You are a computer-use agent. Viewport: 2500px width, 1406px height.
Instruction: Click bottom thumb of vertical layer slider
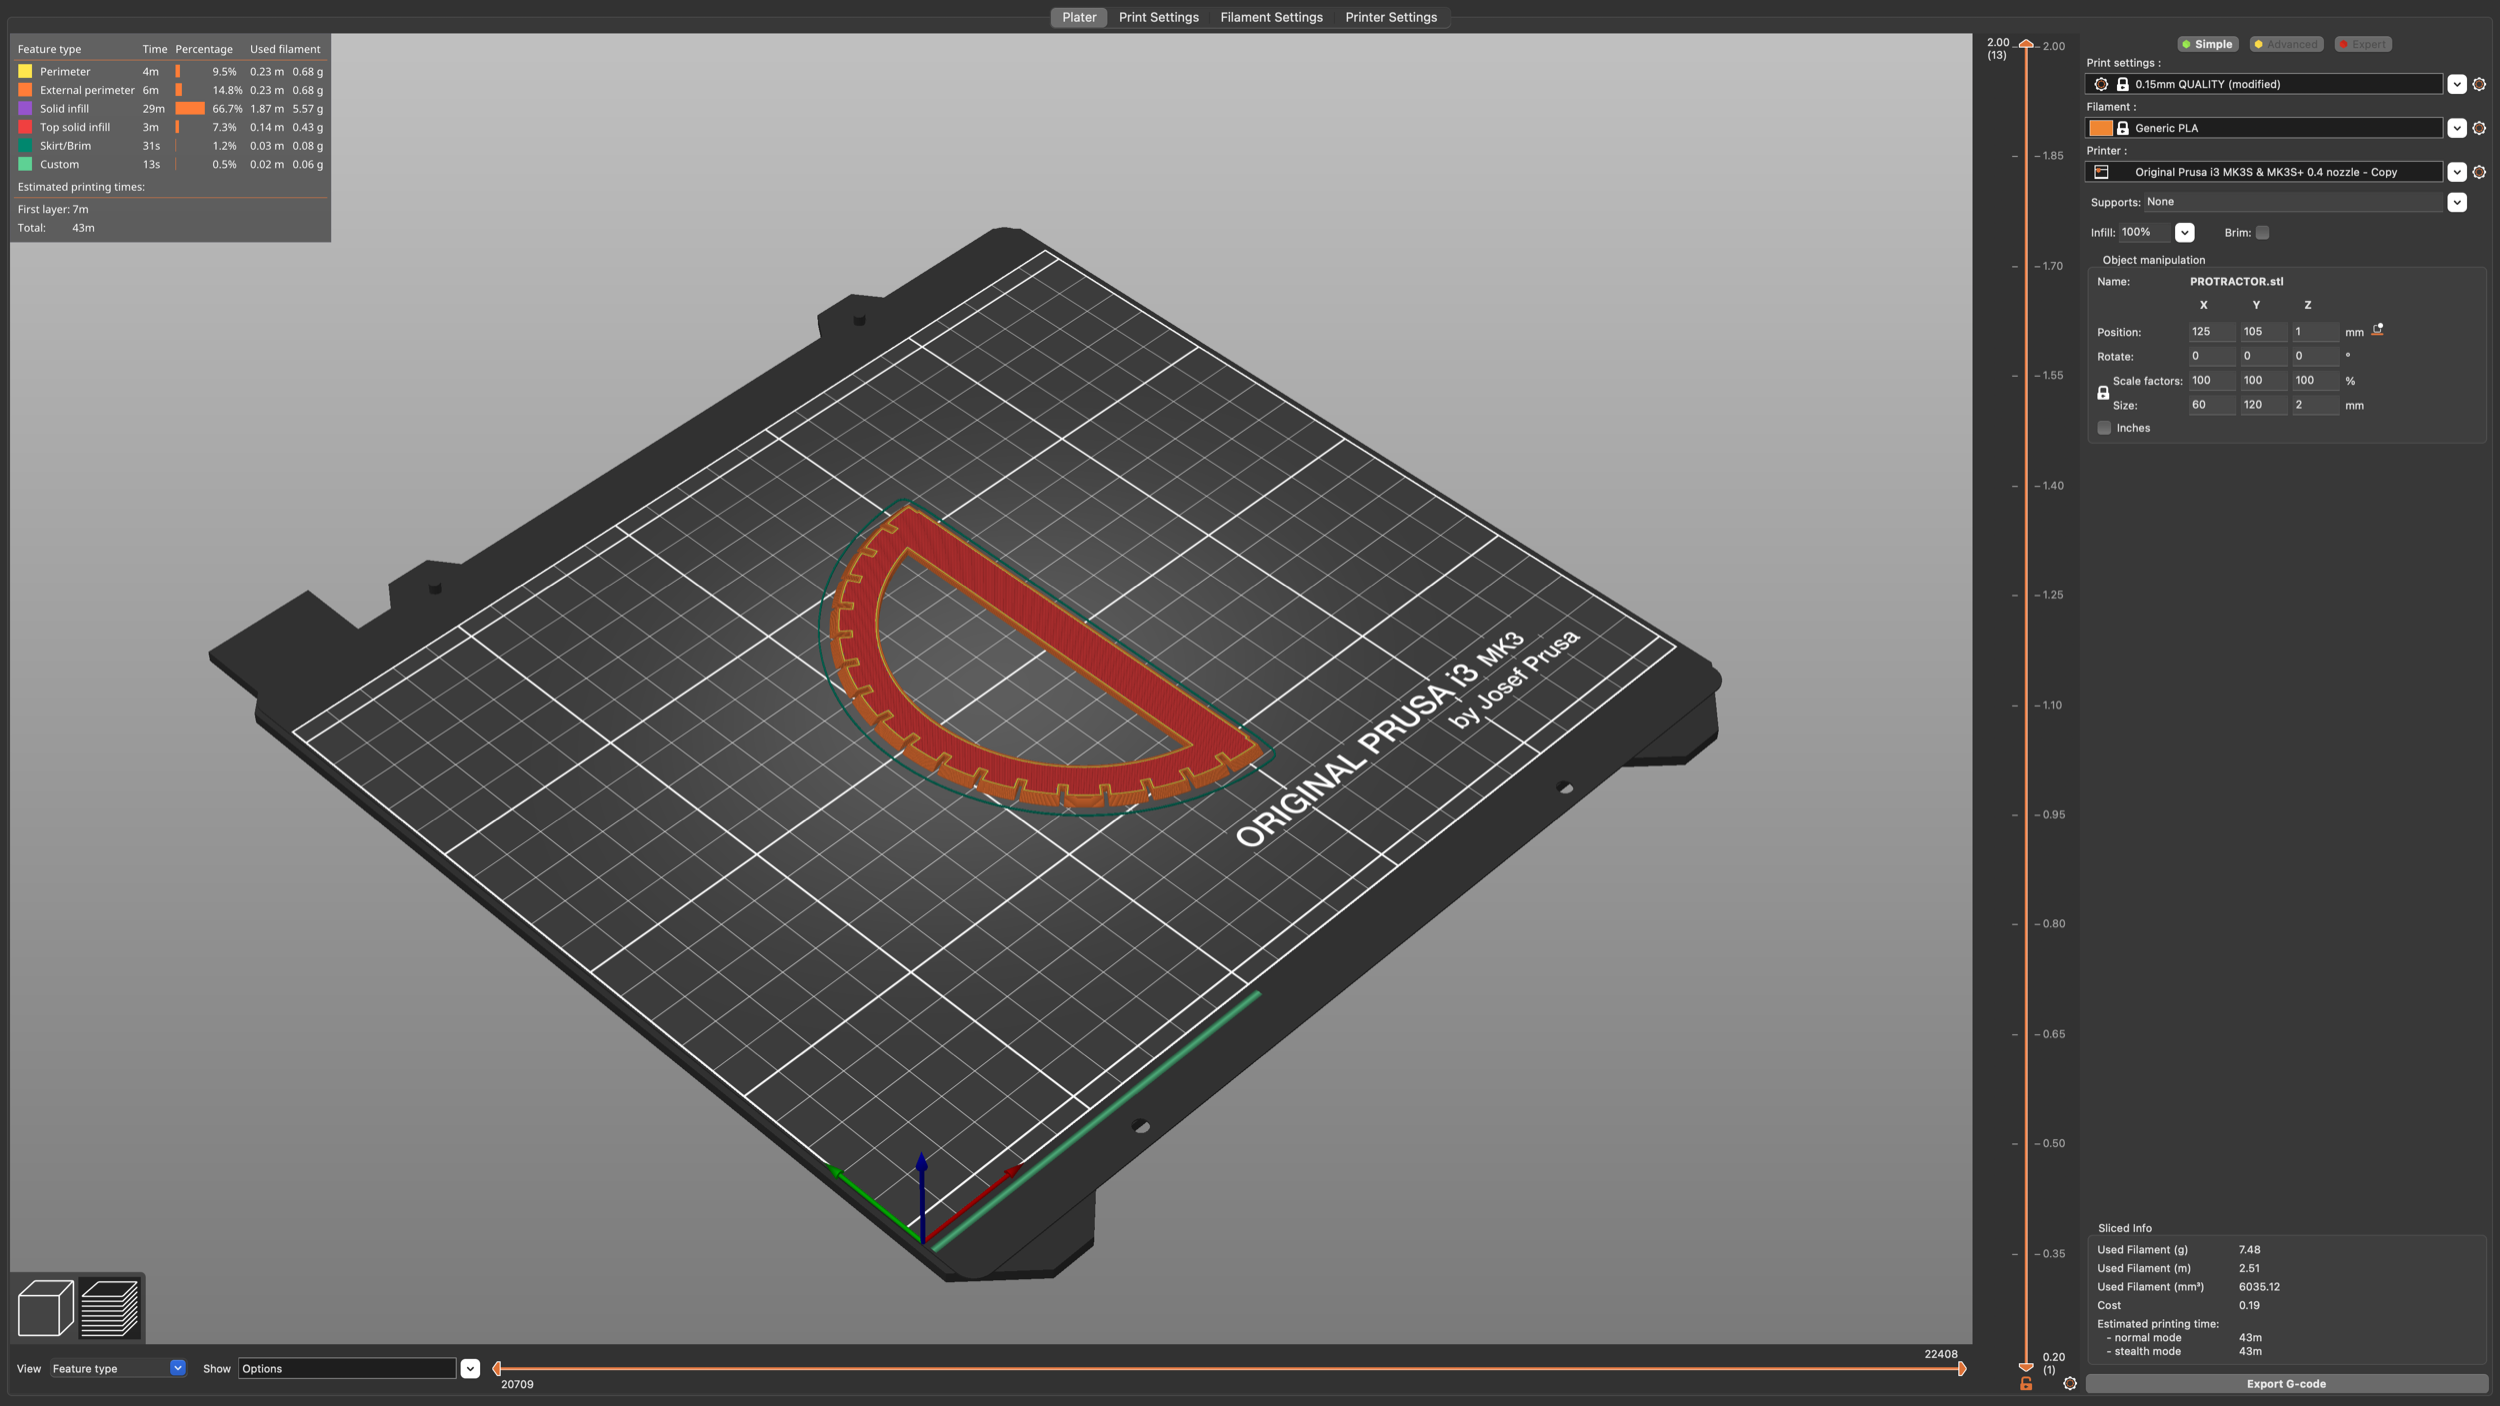coord(2026,1366)
